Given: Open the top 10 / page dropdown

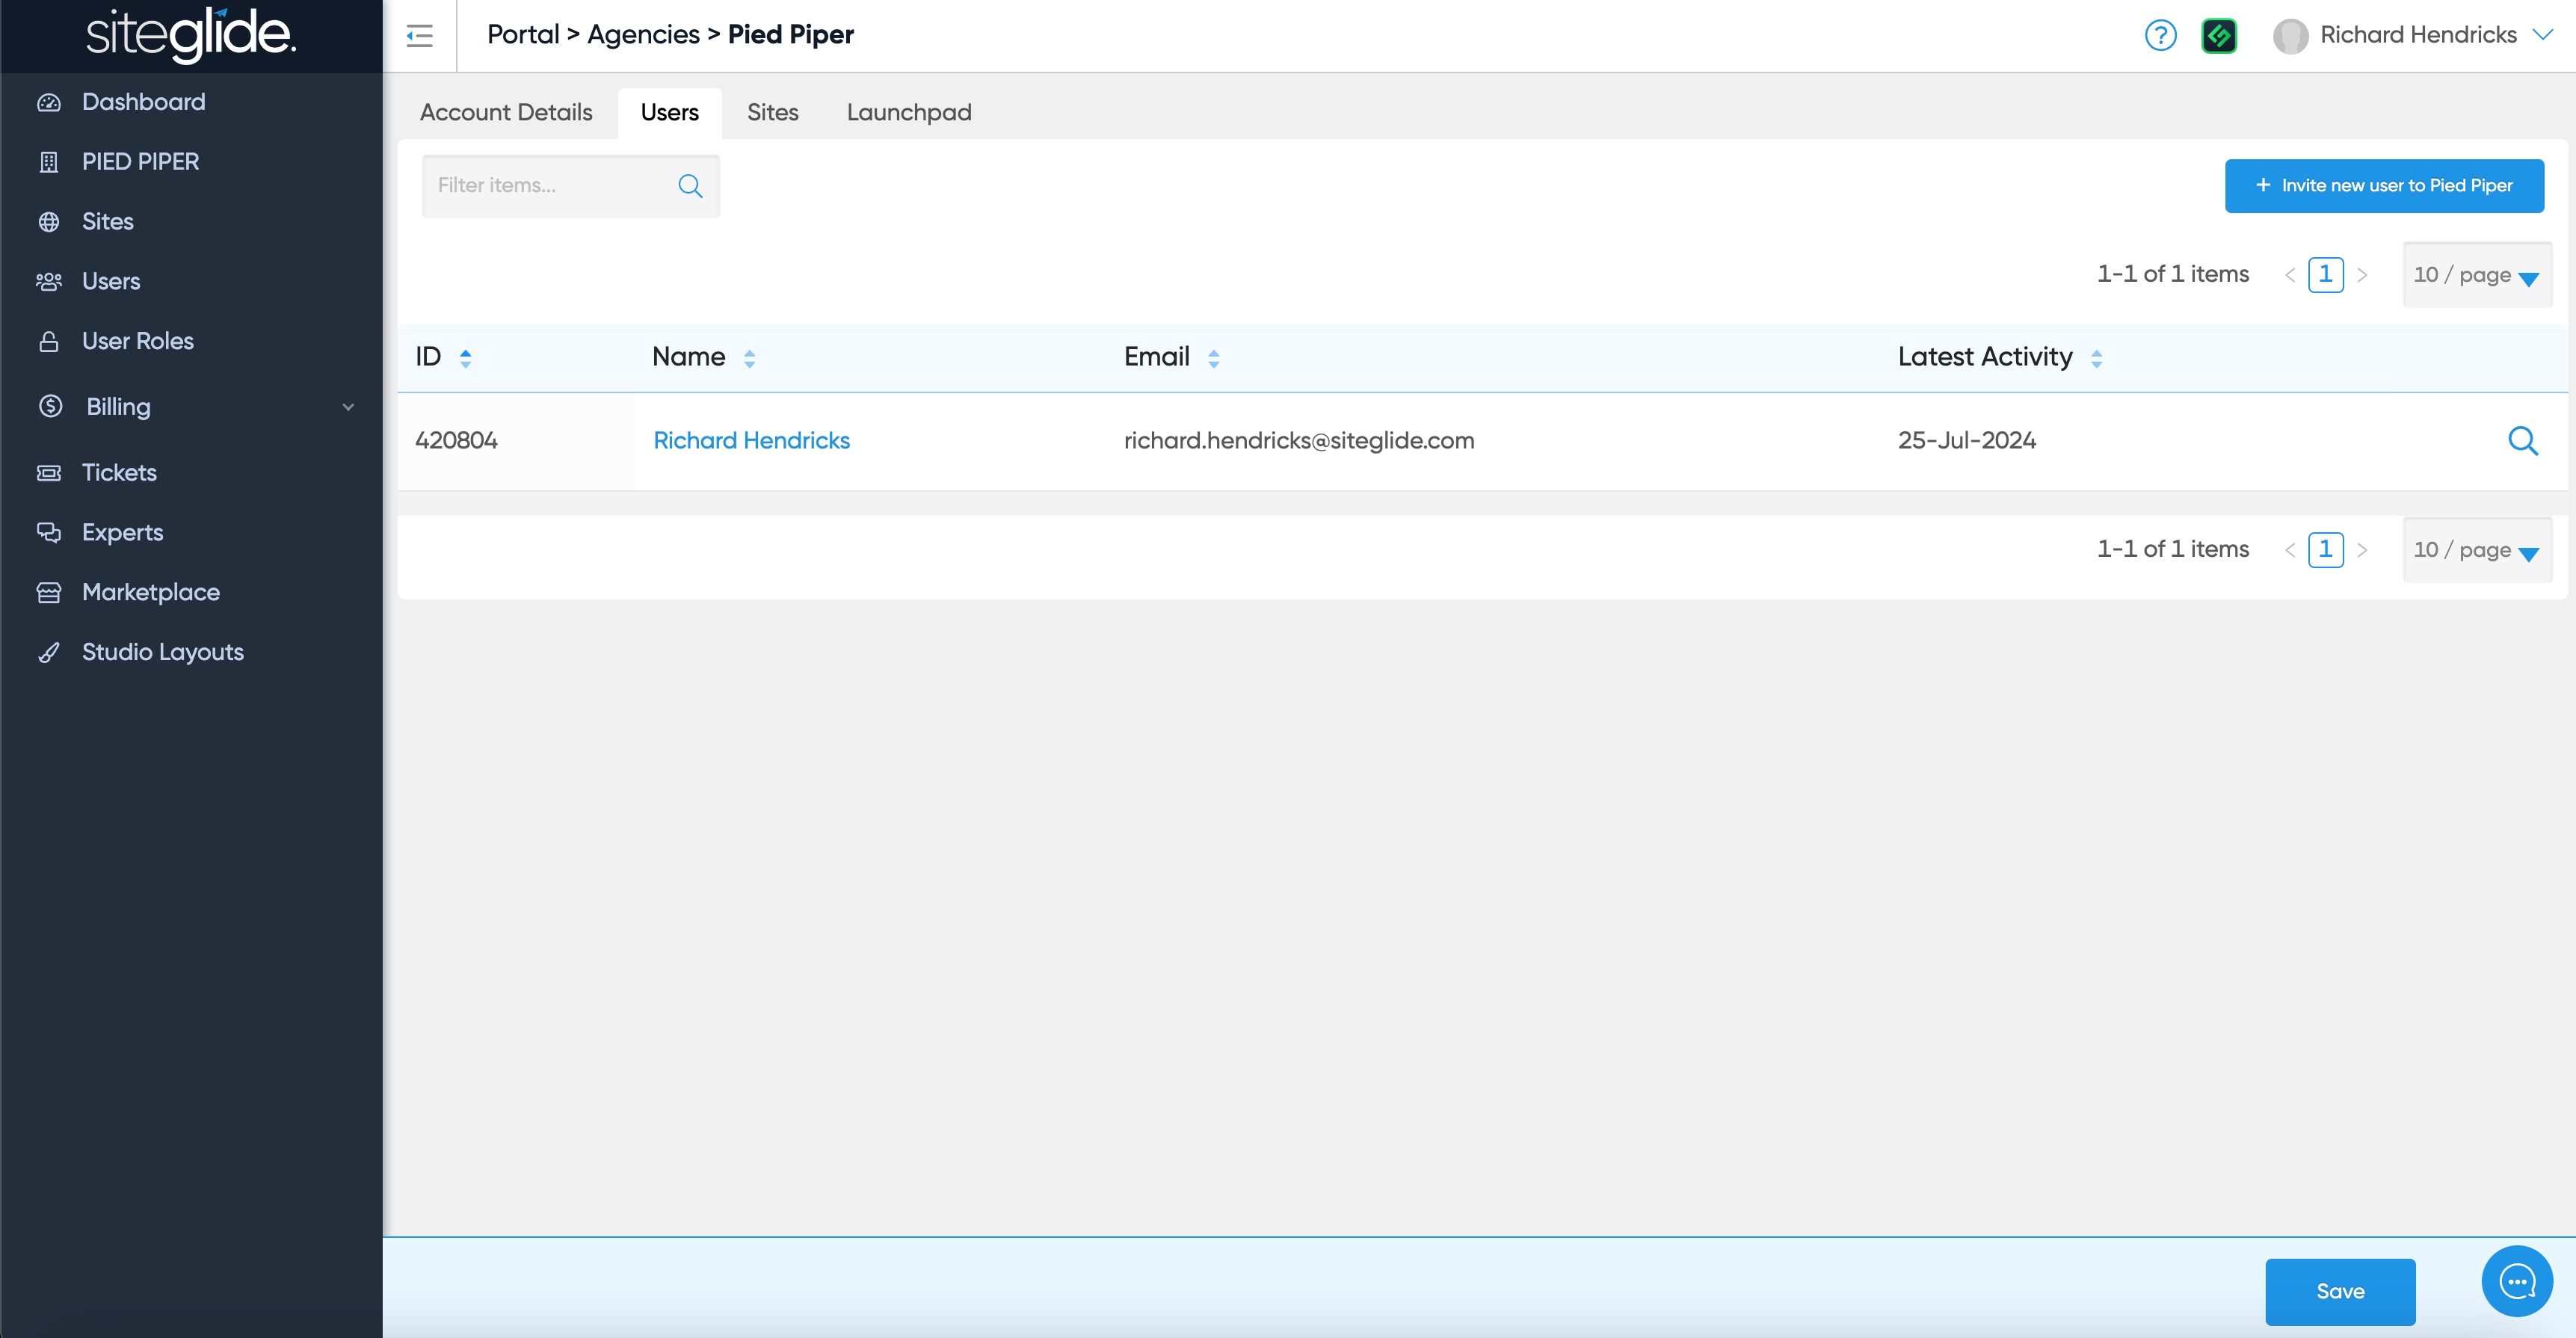Looking at the screenshot, I should coord(2476,275).
